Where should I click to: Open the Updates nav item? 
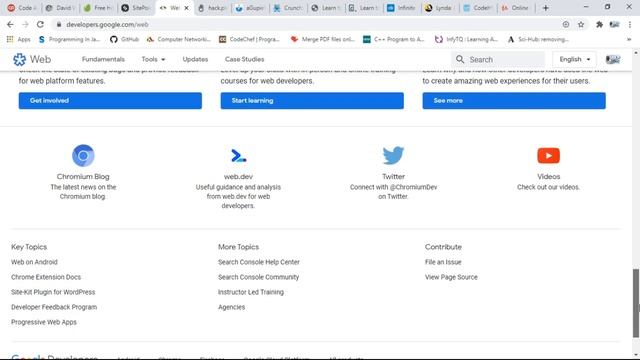pyautogui.click(x=195, y=60)
